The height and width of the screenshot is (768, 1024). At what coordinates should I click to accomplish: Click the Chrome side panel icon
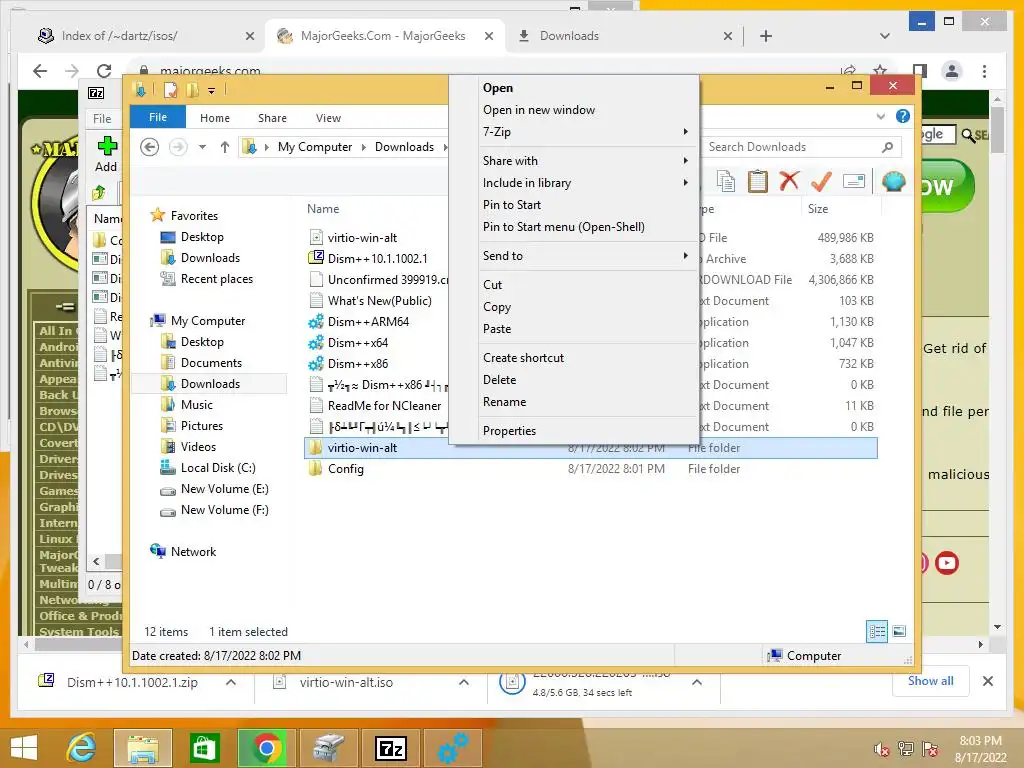(920, 71)
